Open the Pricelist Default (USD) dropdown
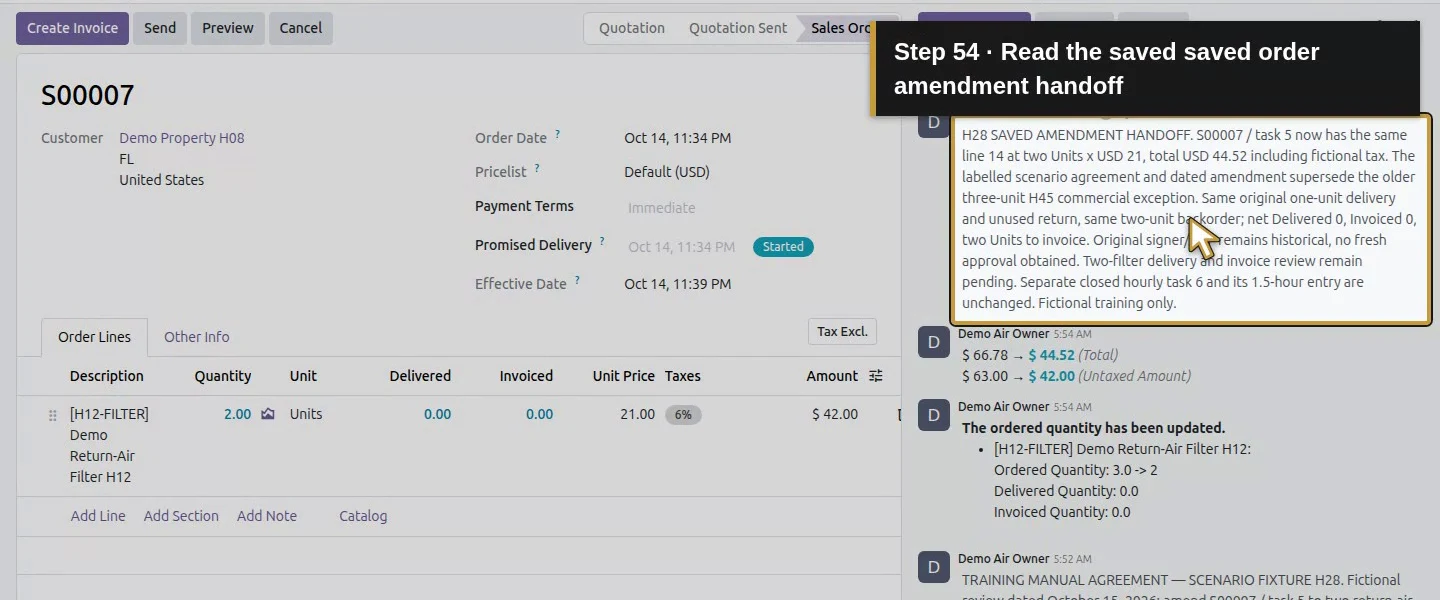The width and height of the screenshot is (1440, 600). [667, 172]
